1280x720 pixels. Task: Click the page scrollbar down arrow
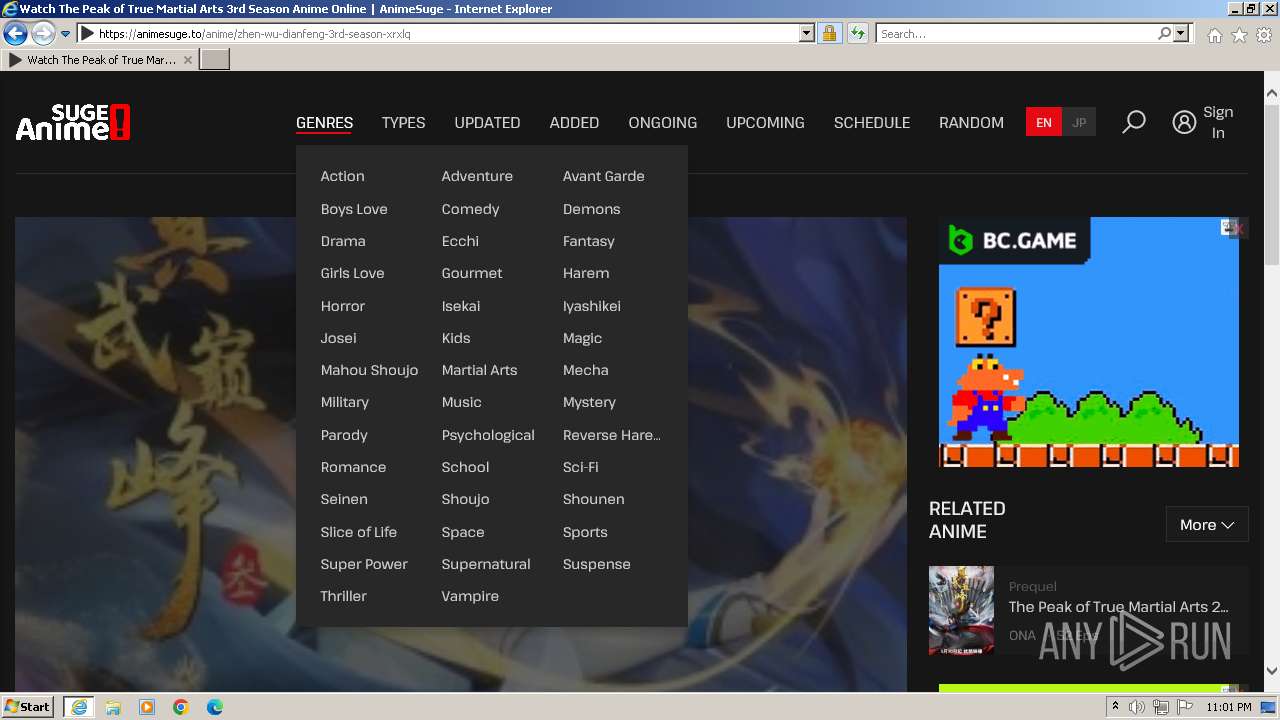pyautogui.click(x=1271, y=671)
